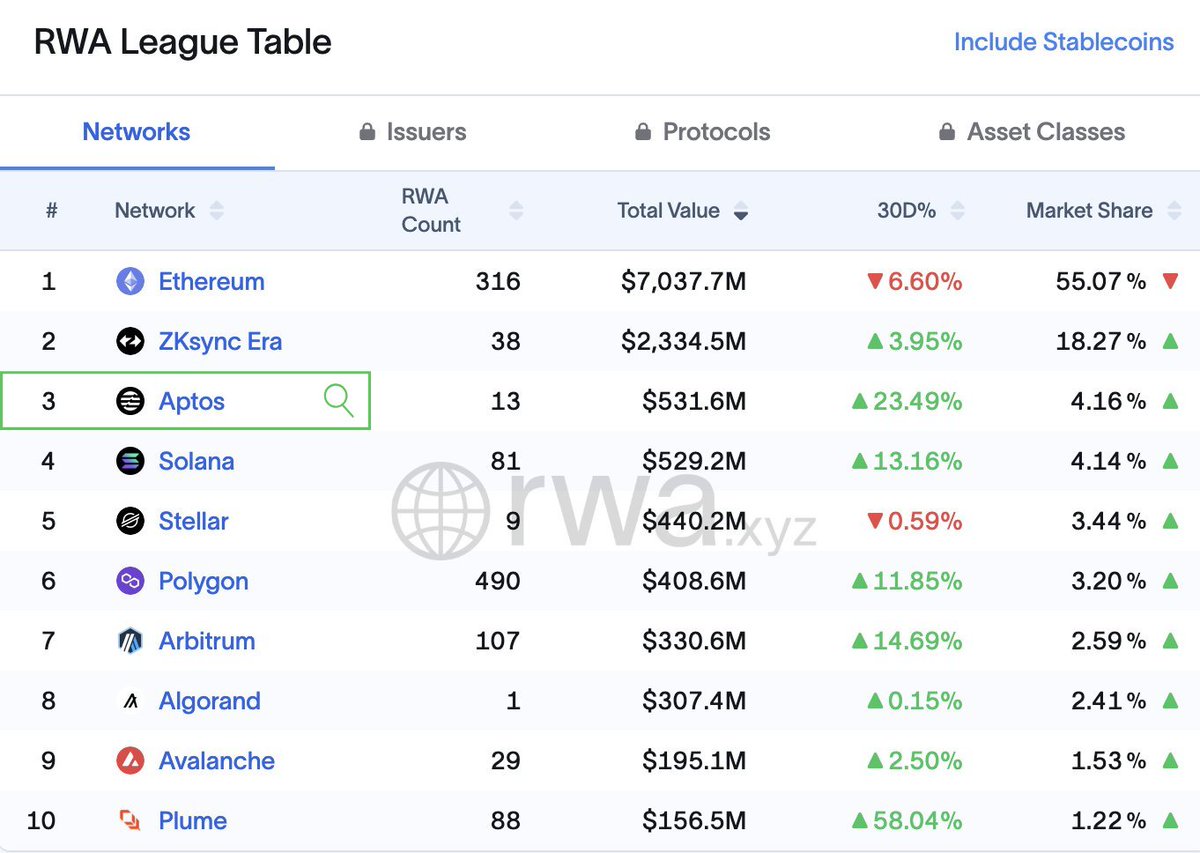The image size is (1200, 853).
Task: Open the Aptos network link
Action: point(192,402)
